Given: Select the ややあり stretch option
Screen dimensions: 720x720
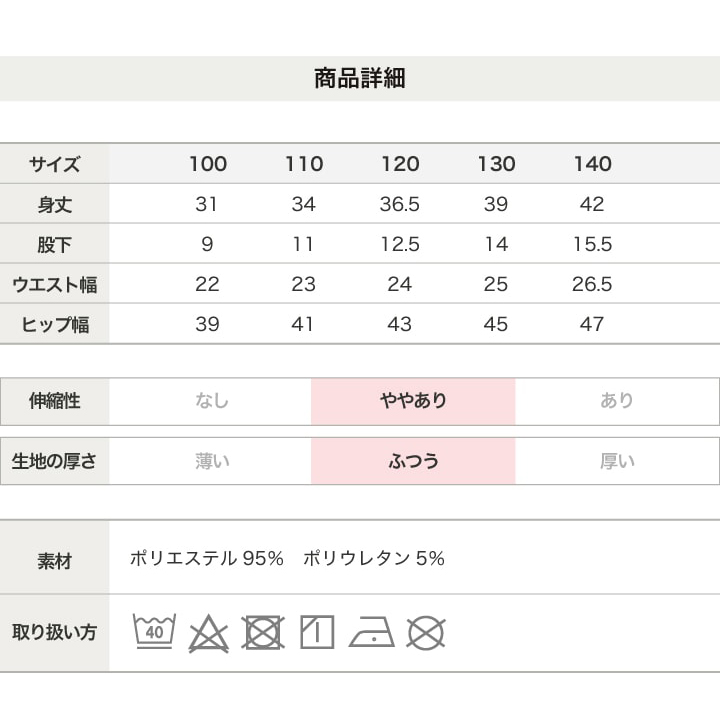Looking at the screenshot, I should (413, 401).
